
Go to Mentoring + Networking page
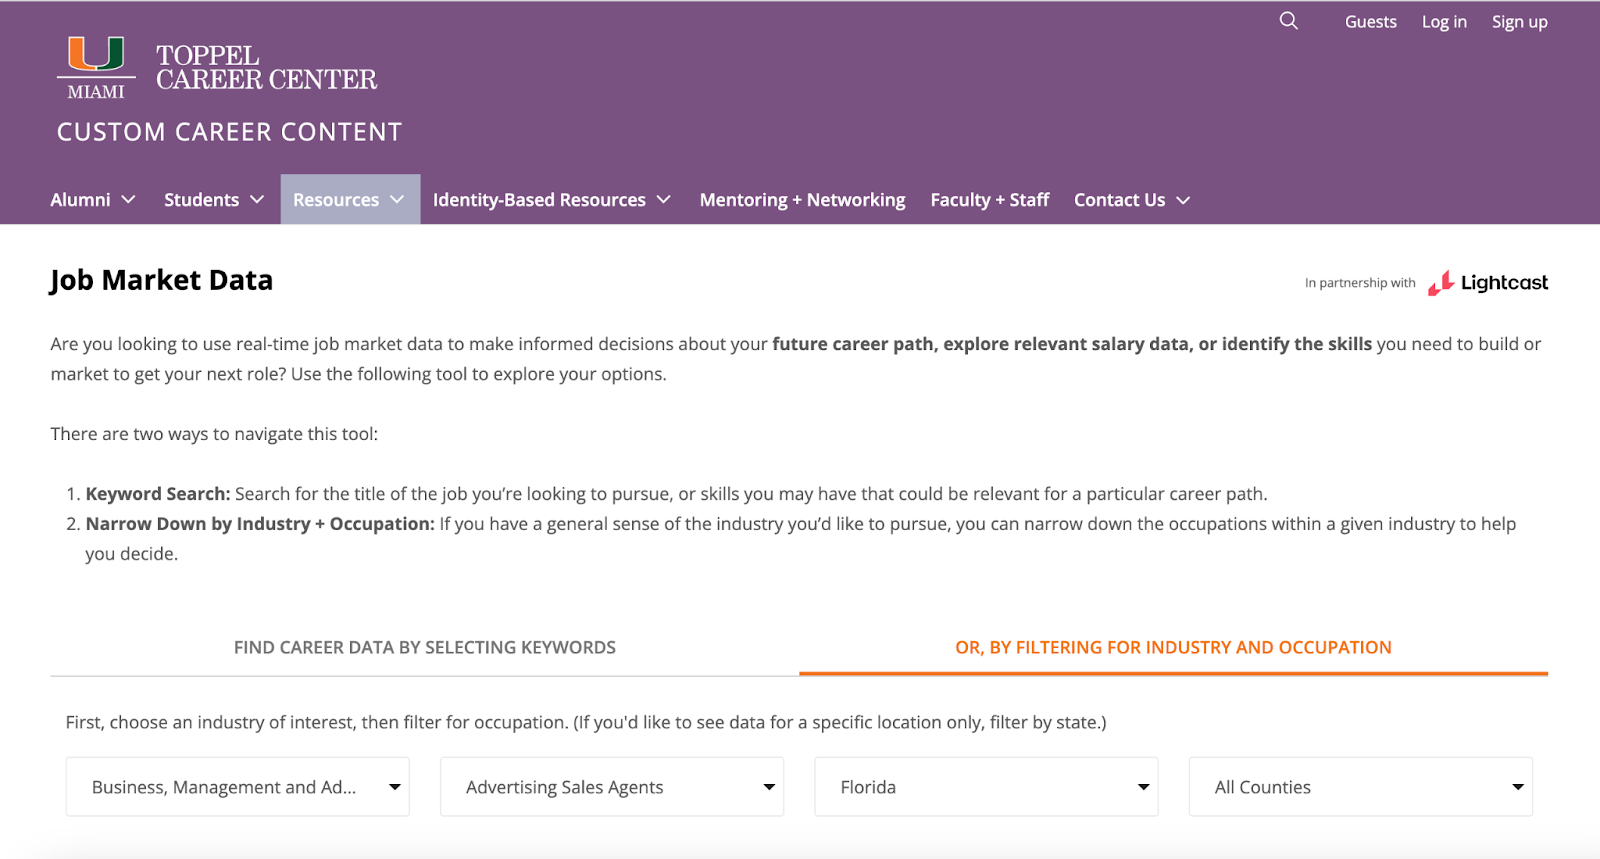802,200
